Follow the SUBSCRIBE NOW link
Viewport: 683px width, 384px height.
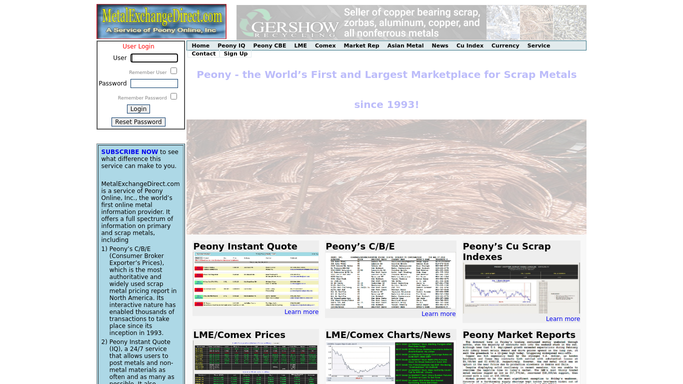pyautogui.click(x=129, y=152)
